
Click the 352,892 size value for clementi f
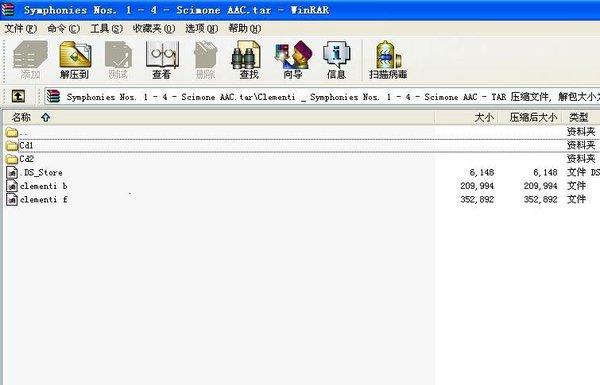pos(477,199)
